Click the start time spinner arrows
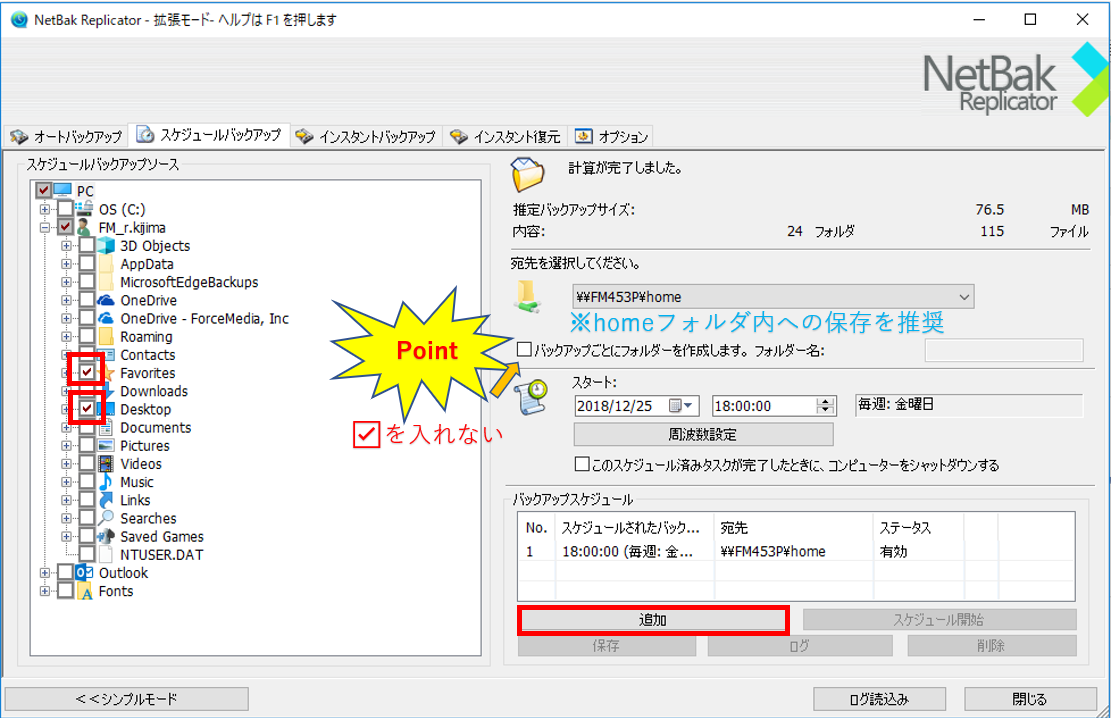 (x=825, y=406)
